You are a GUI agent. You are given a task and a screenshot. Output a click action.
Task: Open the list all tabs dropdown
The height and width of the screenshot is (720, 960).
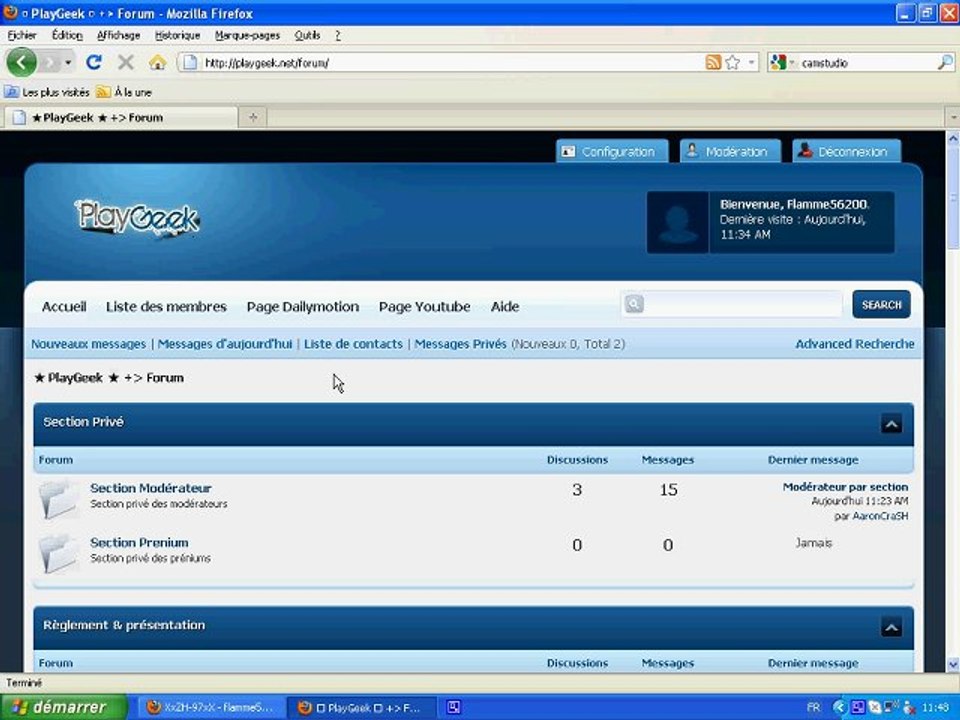point(953,117)
